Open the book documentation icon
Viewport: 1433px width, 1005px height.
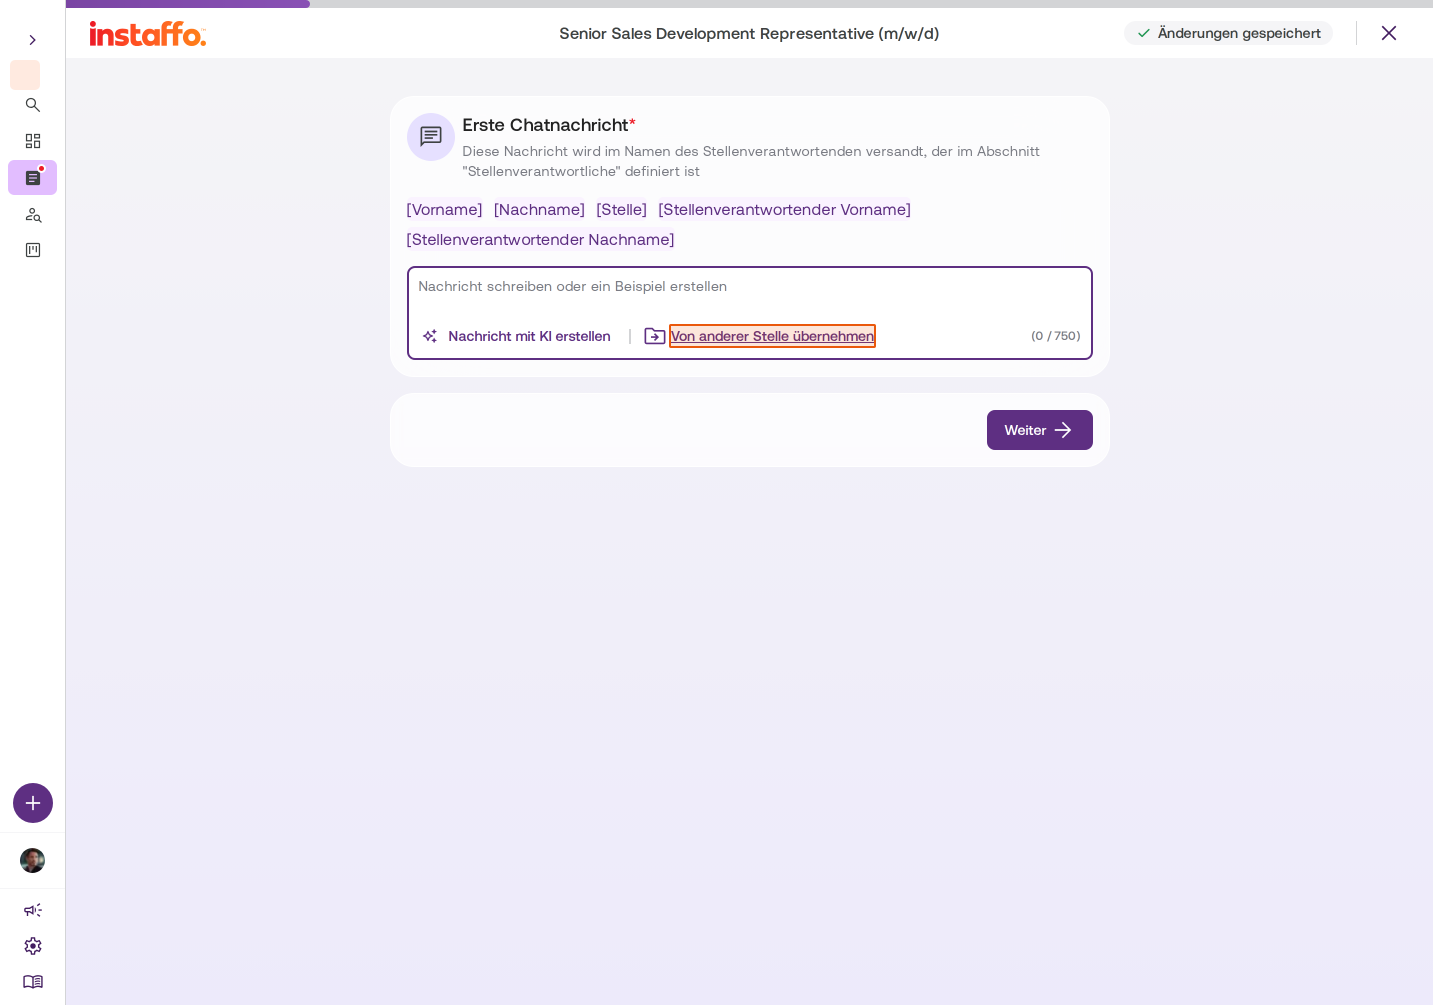(x=33, y=982)
